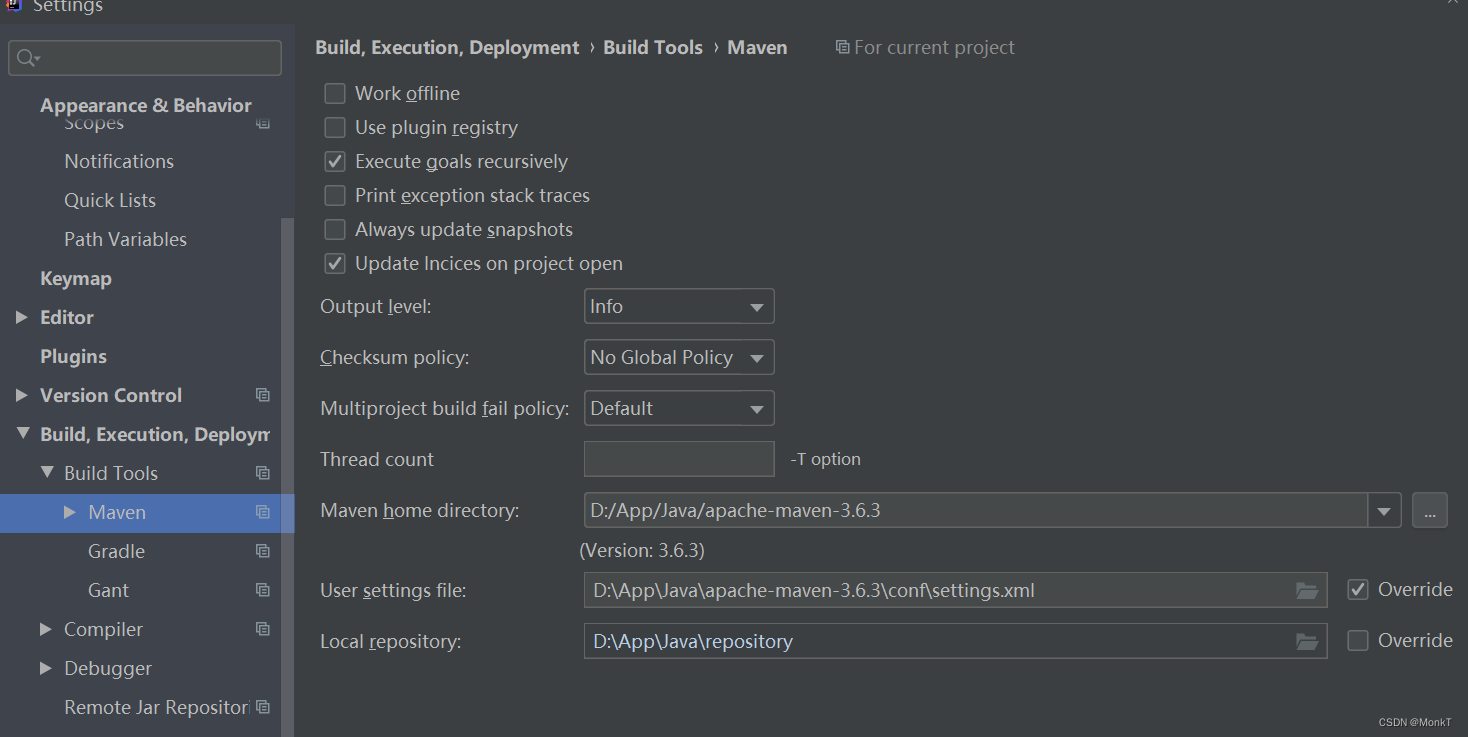The height and width of the screenshot is (737, 1468).
Task: Click the Thread count input field
Action: click(x=679, y=459)
